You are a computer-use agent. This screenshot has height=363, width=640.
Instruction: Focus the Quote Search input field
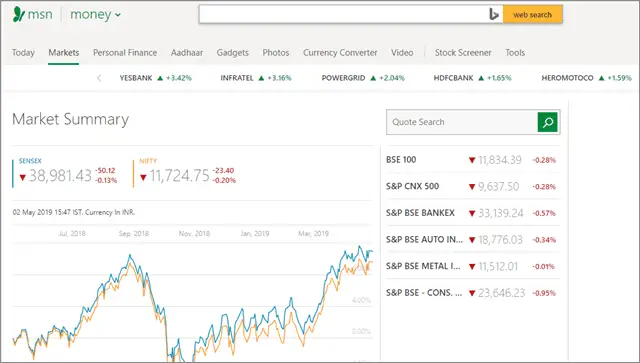pos(462,122)
